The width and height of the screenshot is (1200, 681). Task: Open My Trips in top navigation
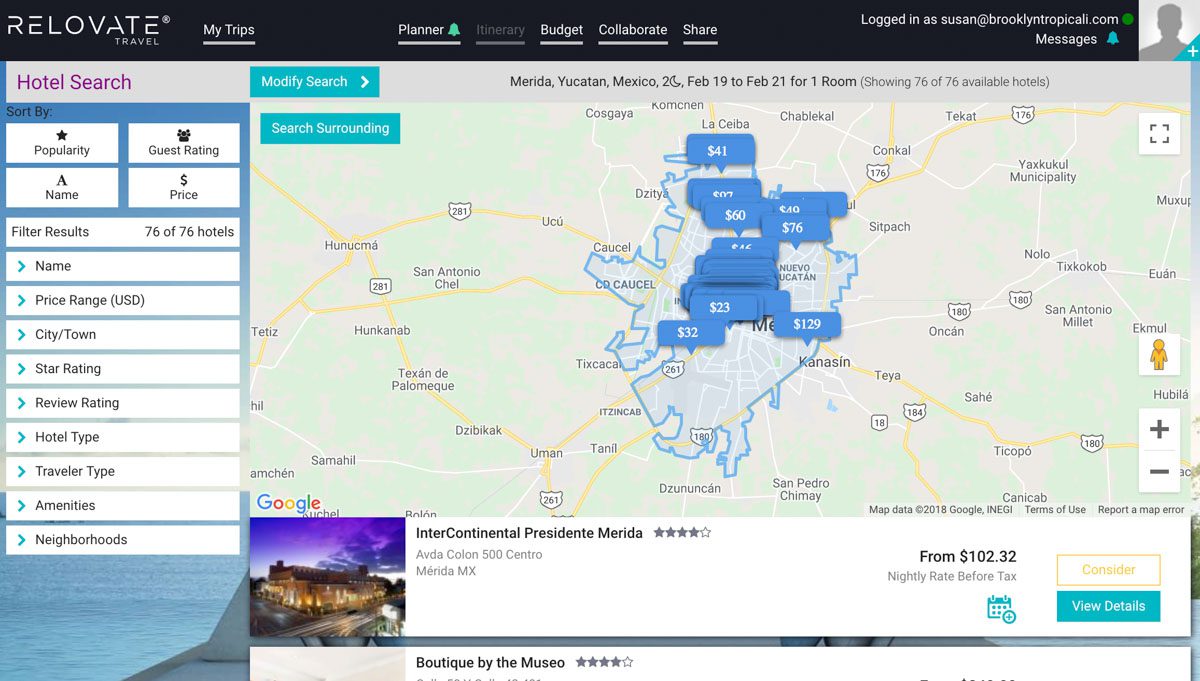point(229,30)
